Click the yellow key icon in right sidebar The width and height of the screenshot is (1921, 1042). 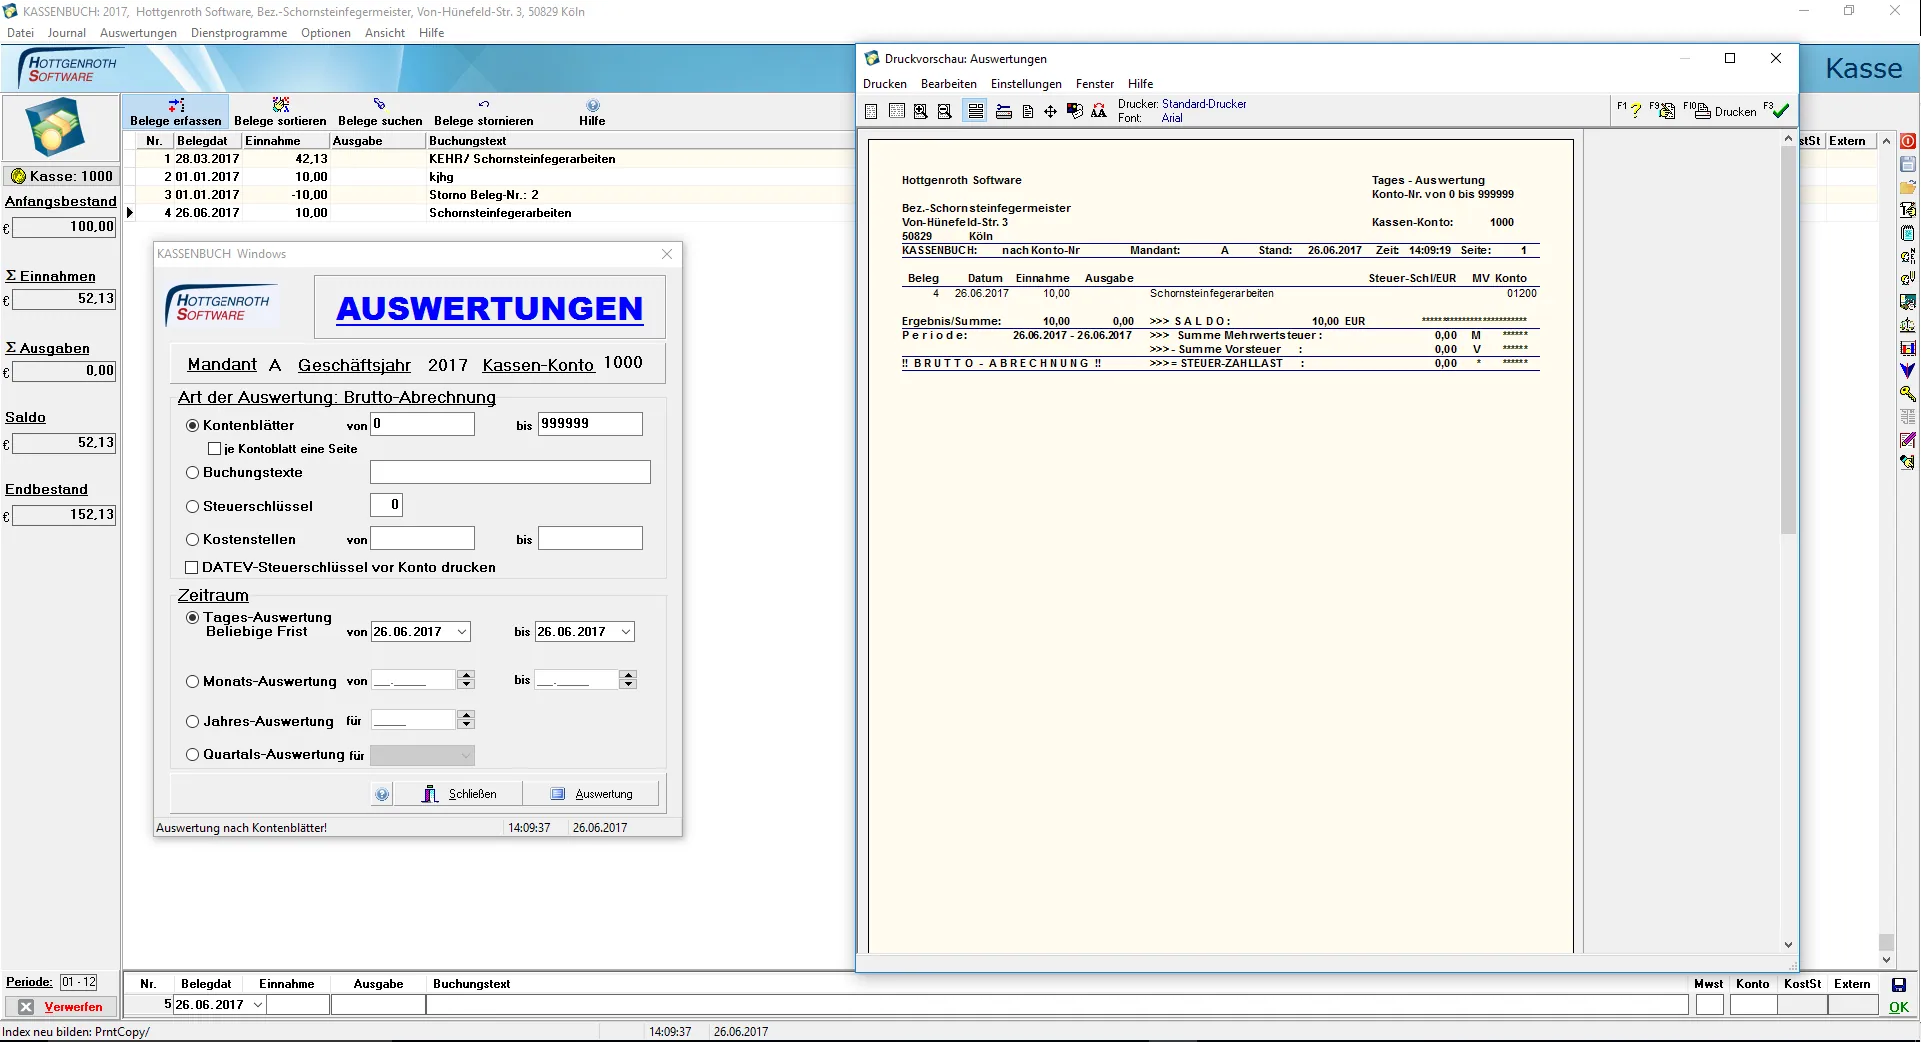pos(1908,394)
